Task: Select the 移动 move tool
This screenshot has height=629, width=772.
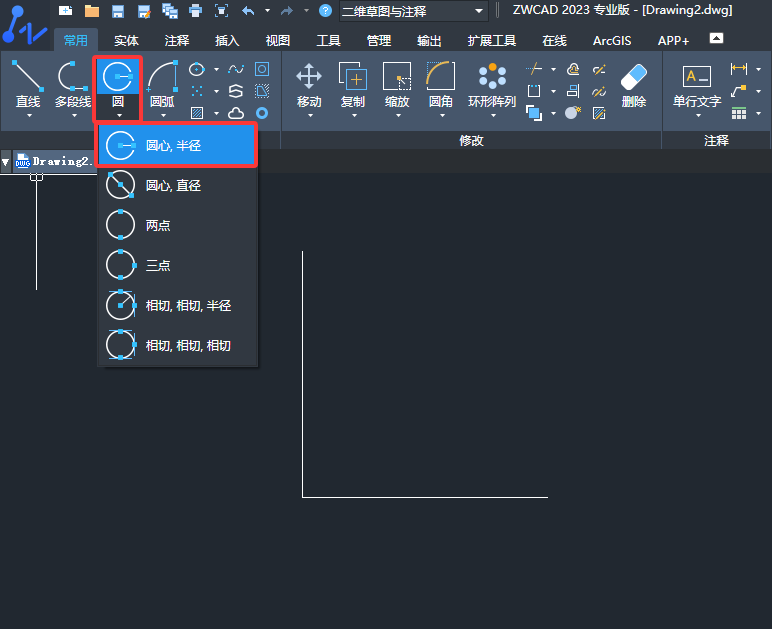Action: [309, 85]
